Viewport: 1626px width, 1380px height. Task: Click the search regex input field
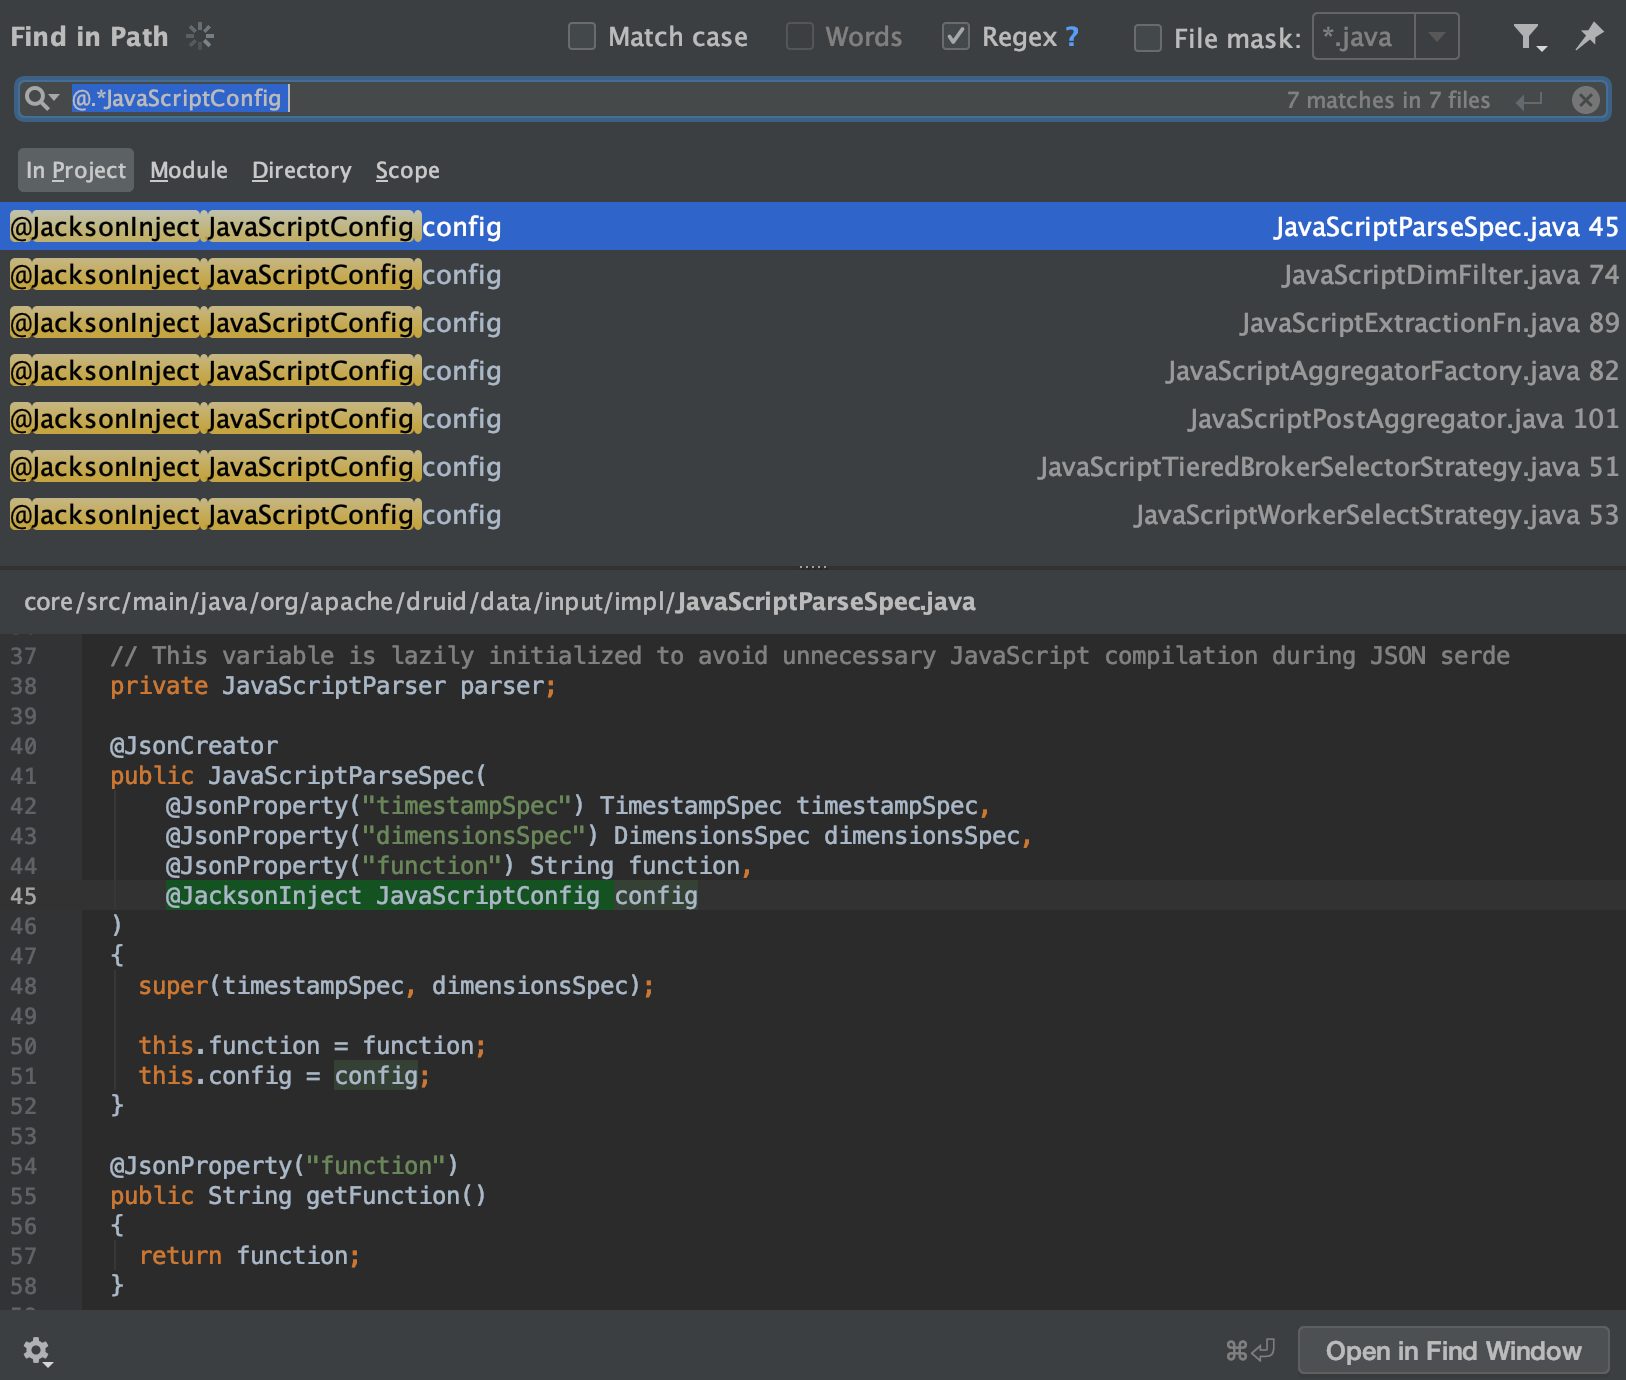(700, 99)
